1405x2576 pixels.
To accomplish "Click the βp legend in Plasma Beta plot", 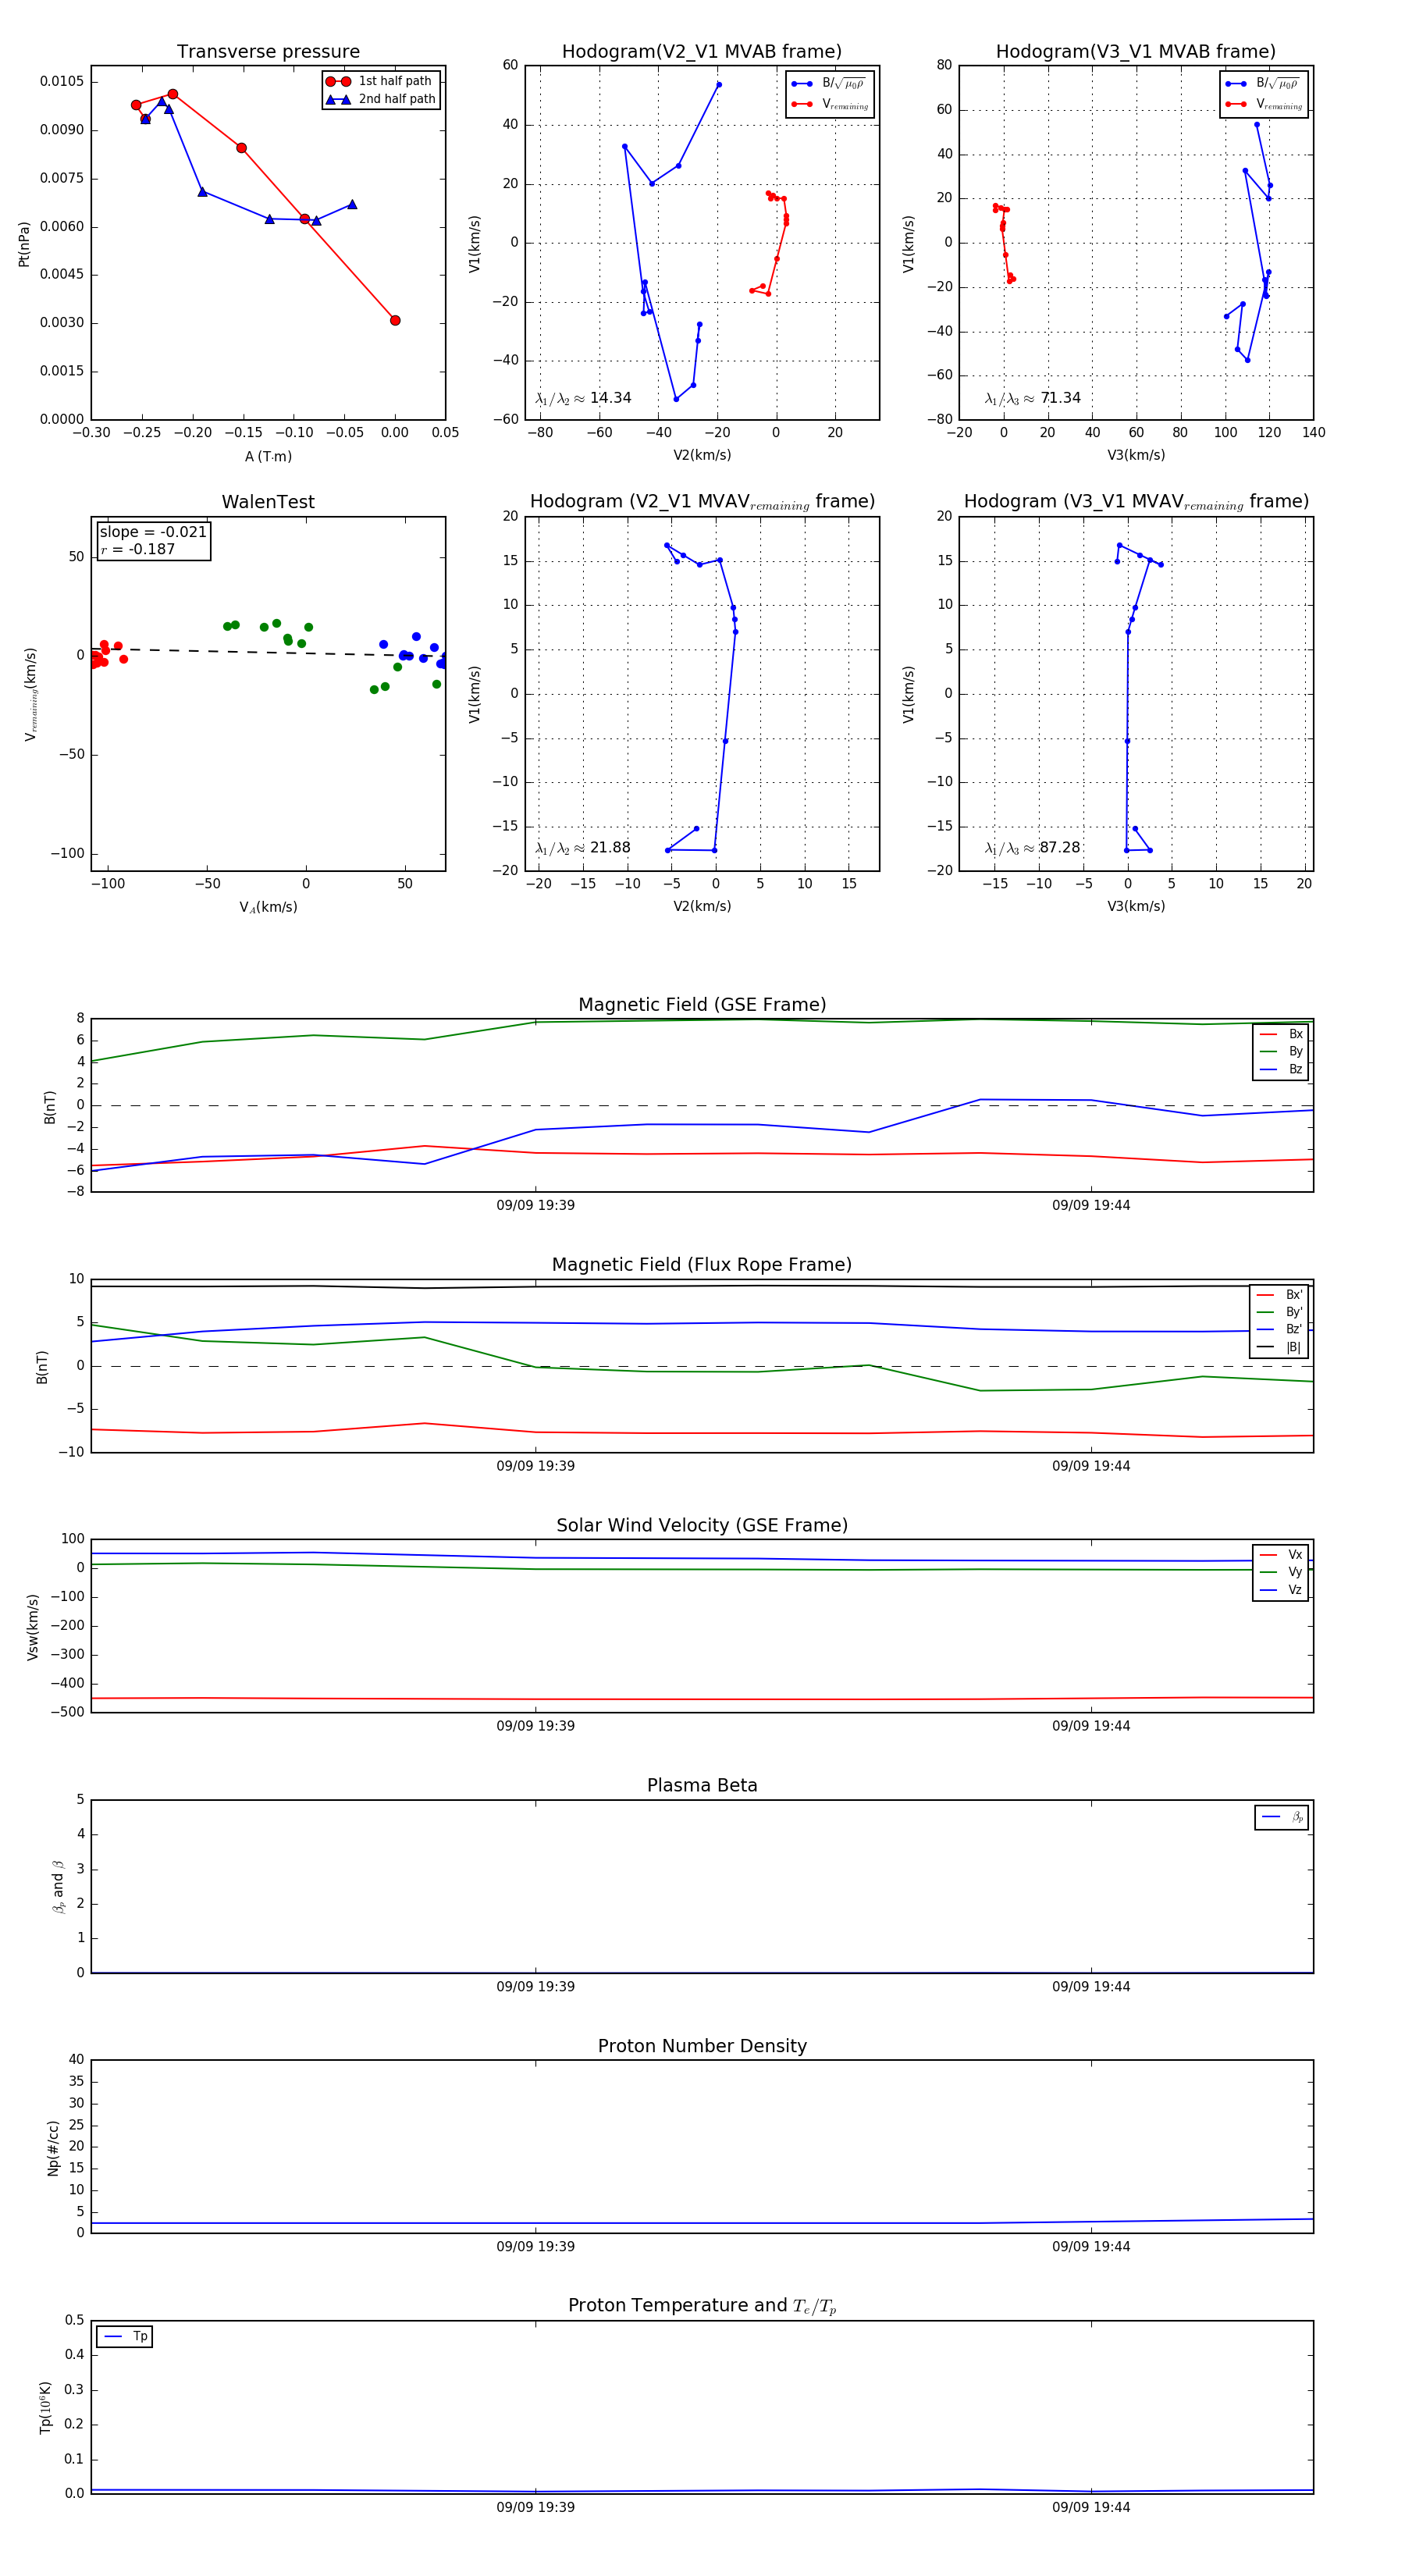I will pos(1282,1817).
